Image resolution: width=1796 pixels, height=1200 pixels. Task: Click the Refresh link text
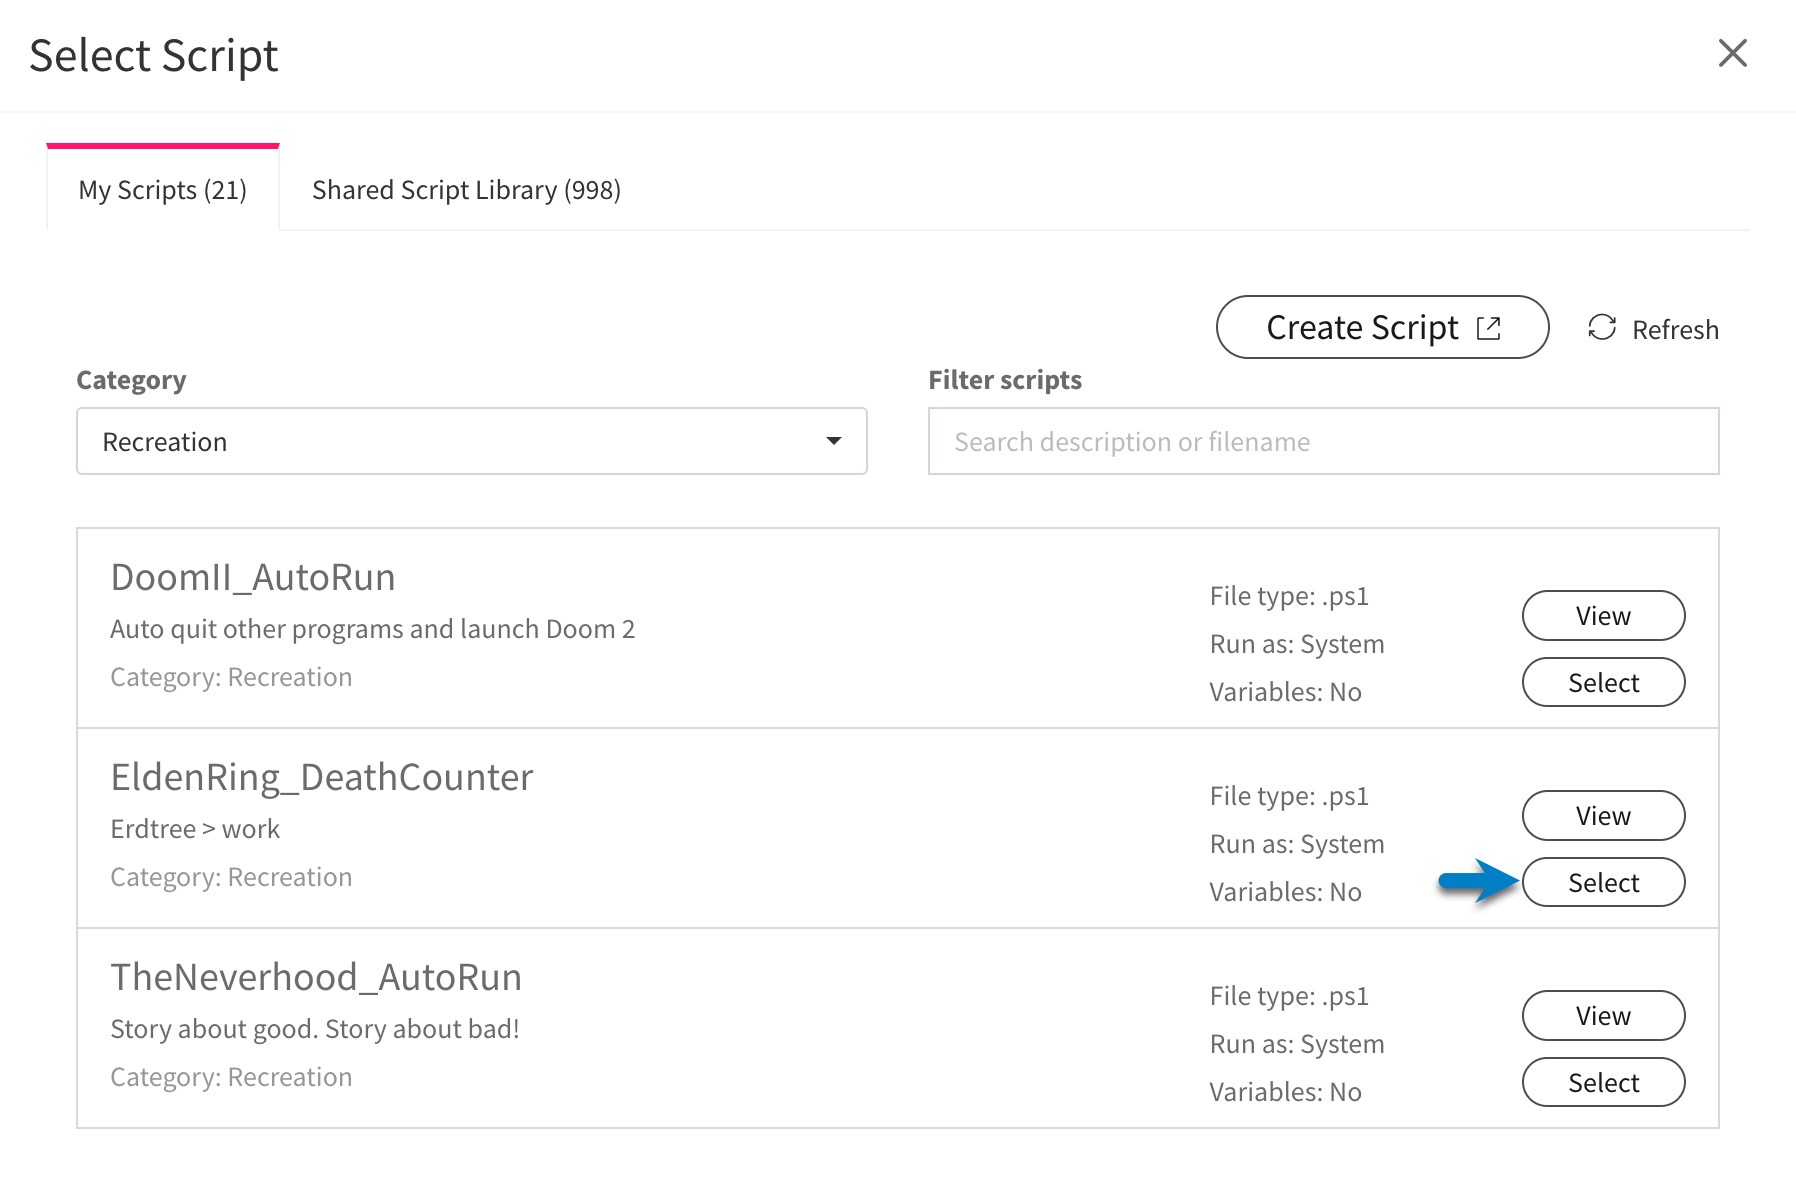tap(1675, 329)
